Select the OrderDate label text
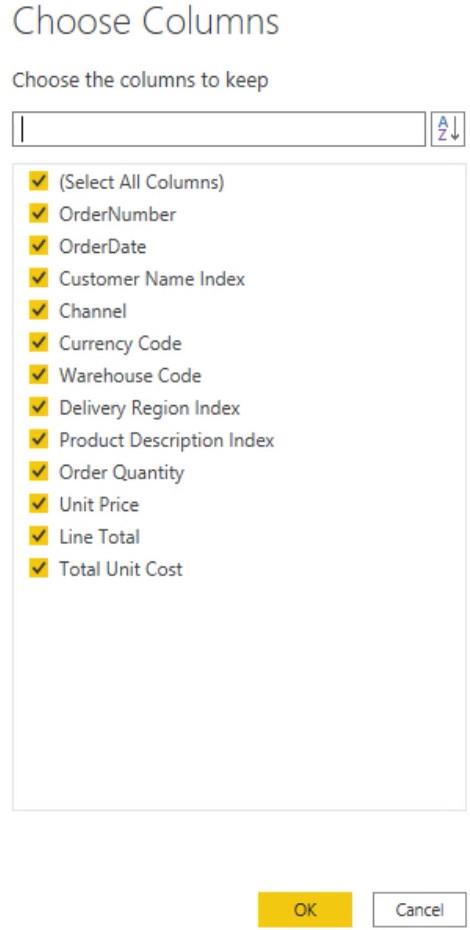 point(103,246)
